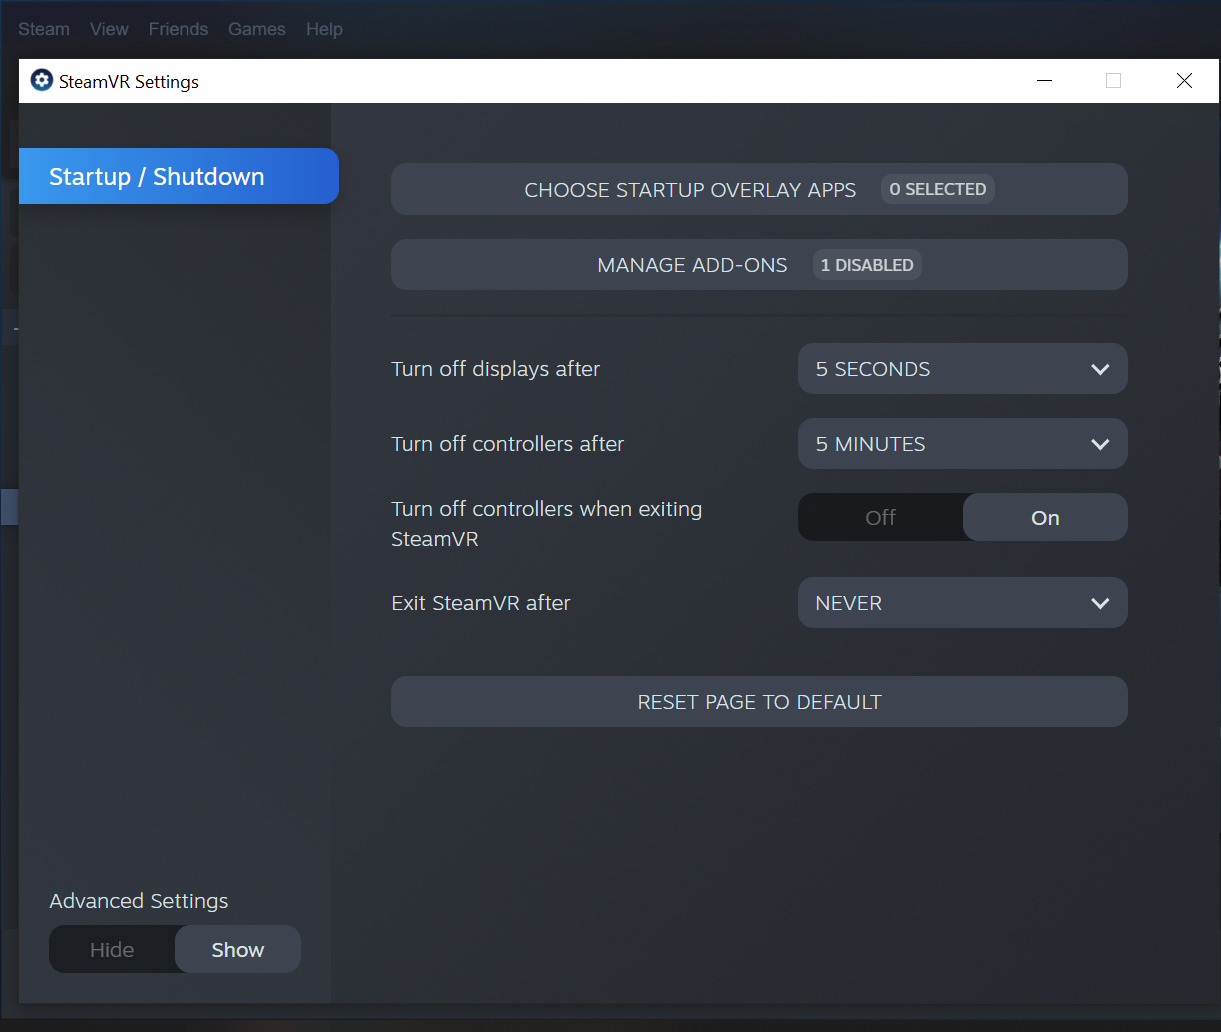The image size is (1221, 1032).
Task: Open the Help menu in Steam
Action: pyautogui.click(x=324, y=29)
